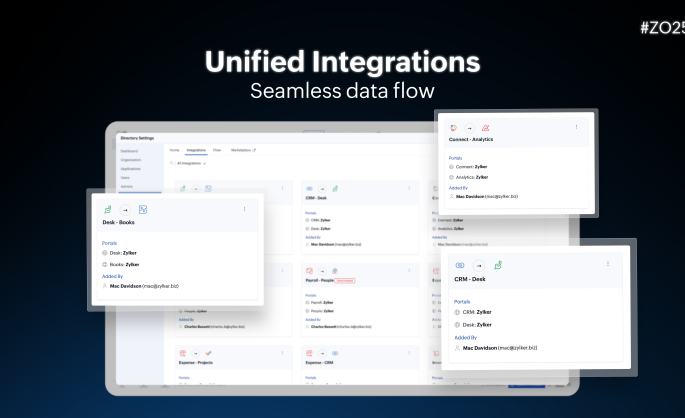Open the Marketplace external link tab

pos(243,150)
